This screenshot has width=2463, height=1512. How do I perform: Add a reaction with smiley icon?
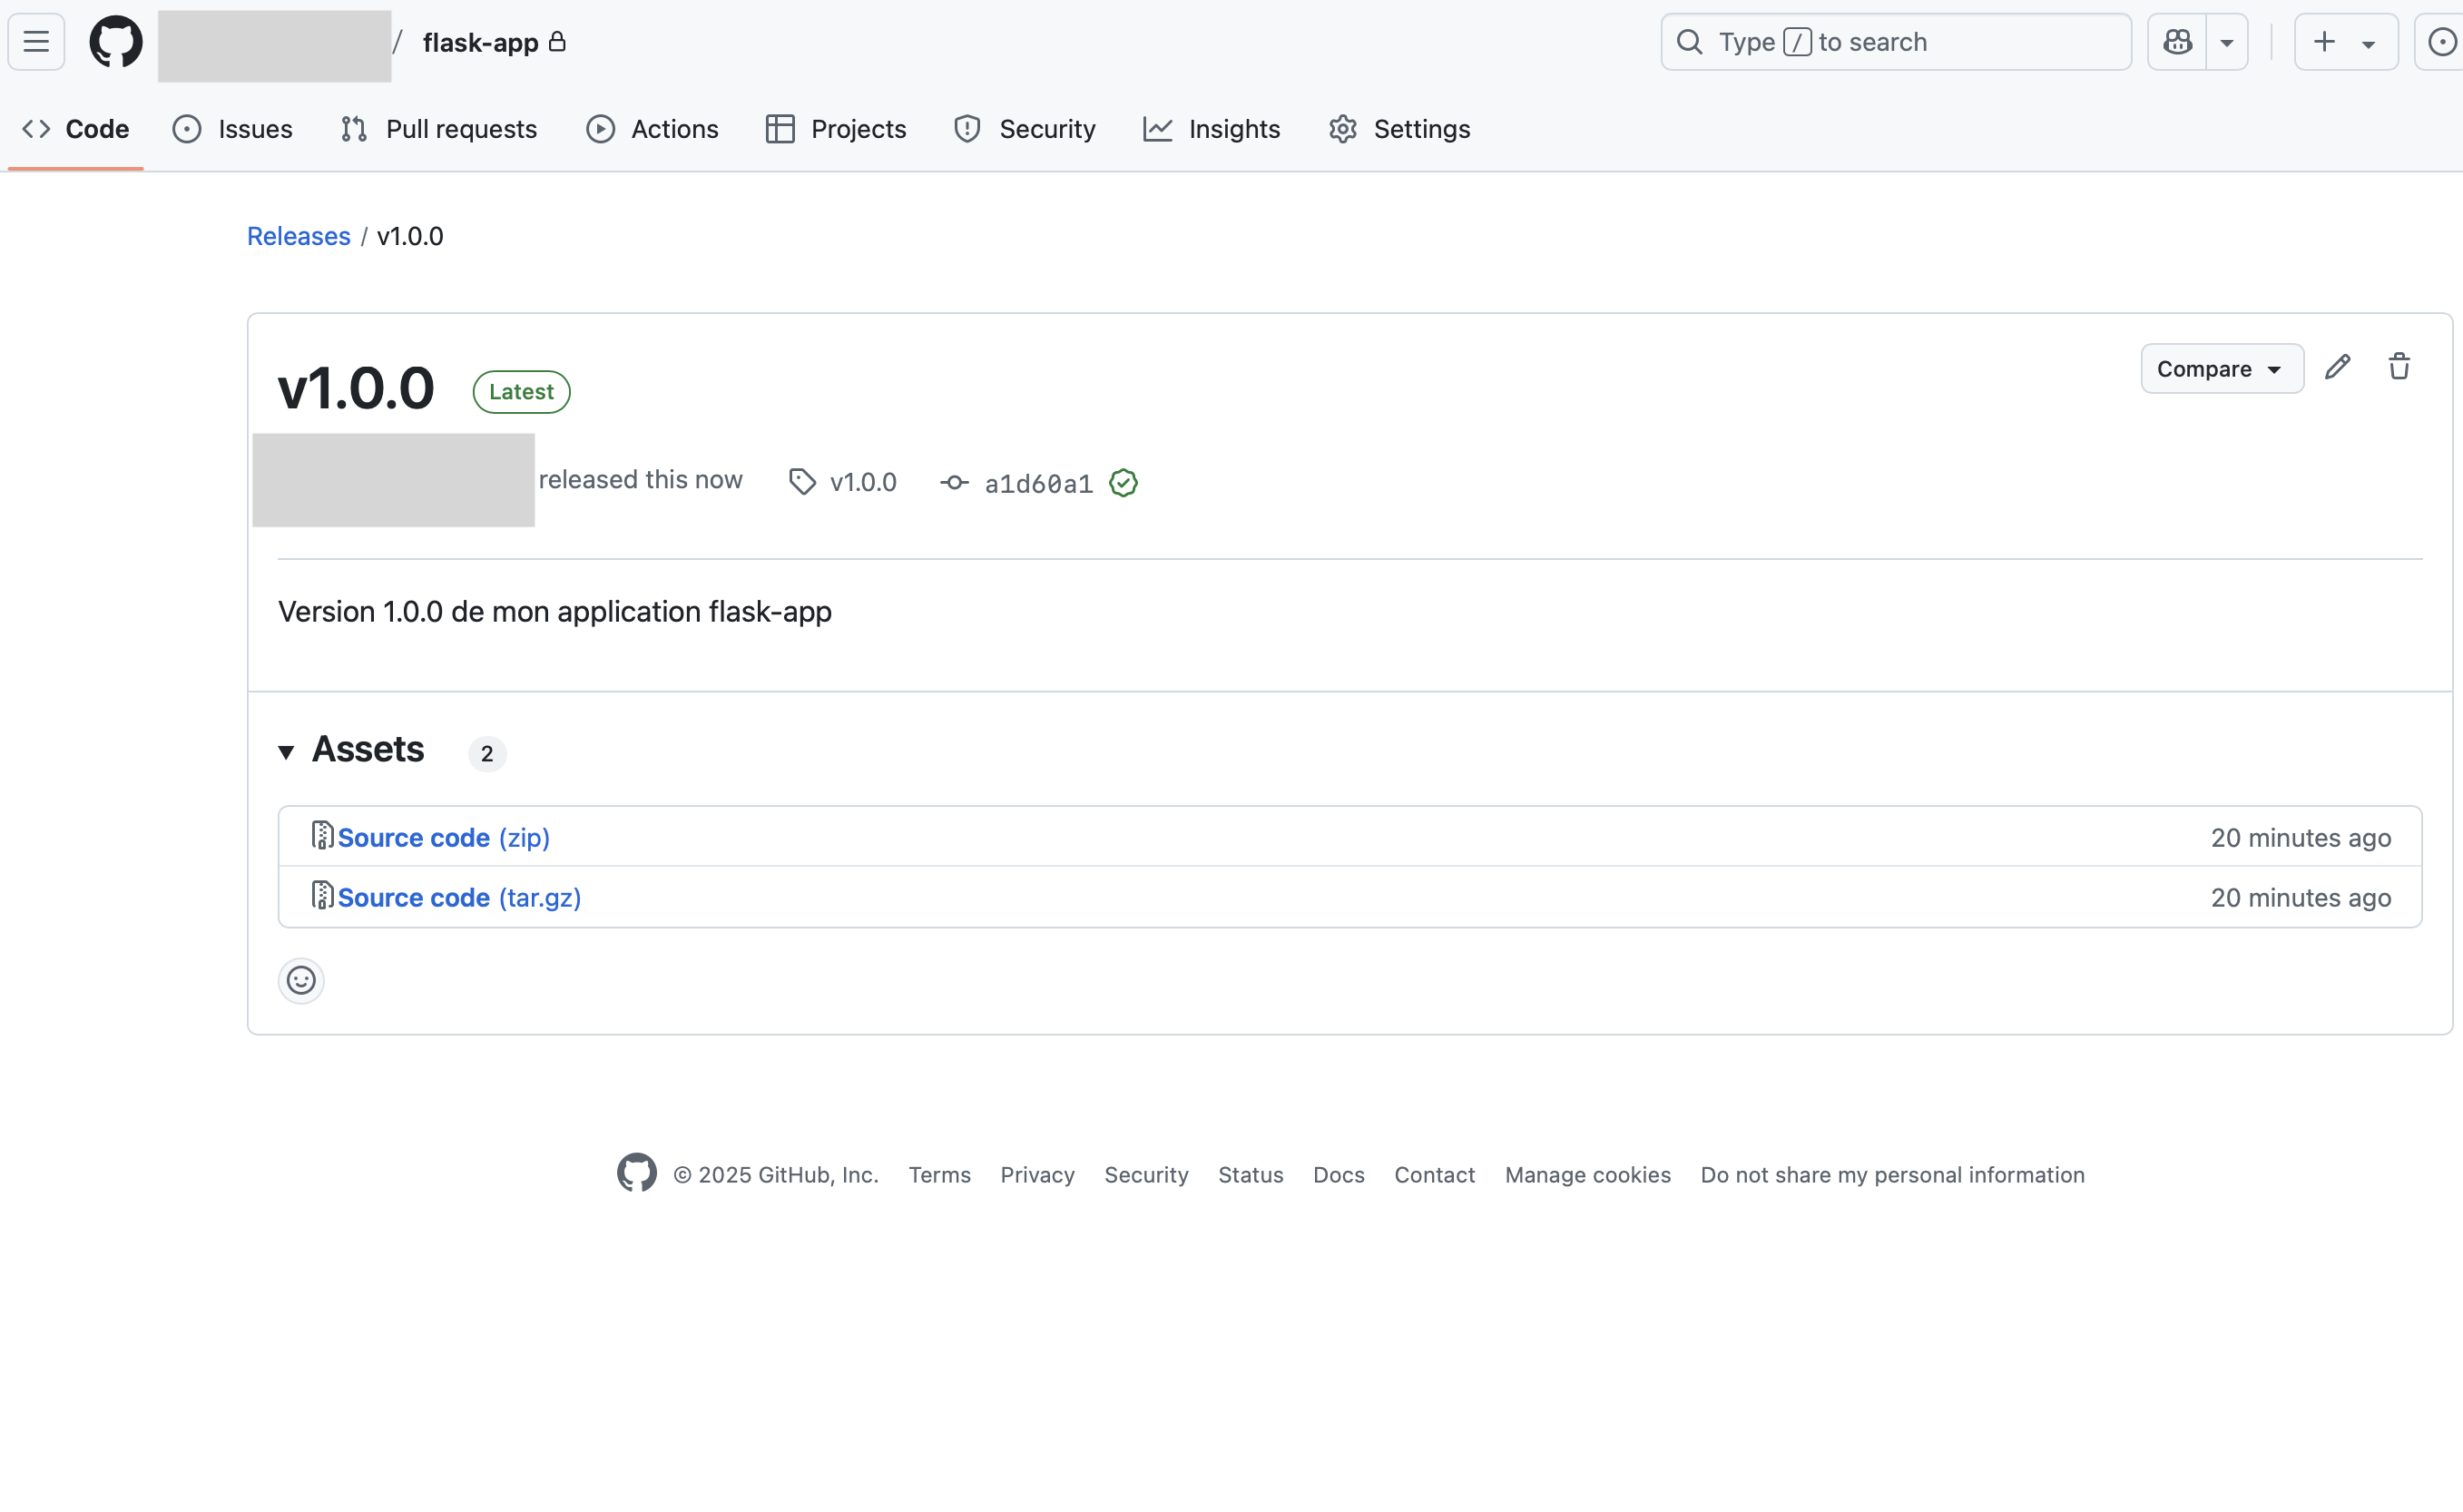point(301,980)
